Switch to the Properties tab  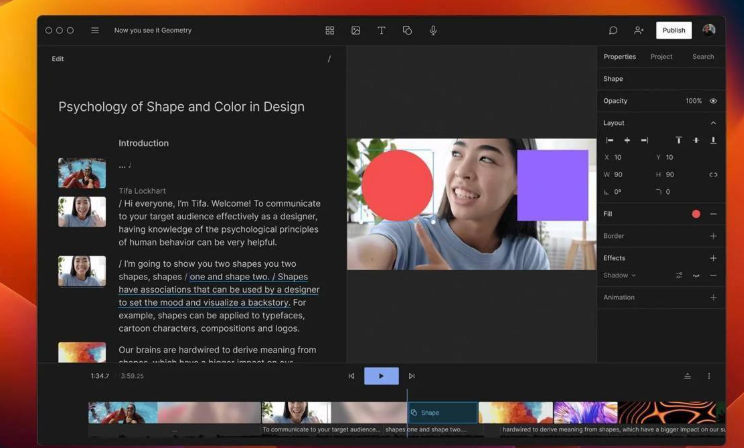coord(619,56)
